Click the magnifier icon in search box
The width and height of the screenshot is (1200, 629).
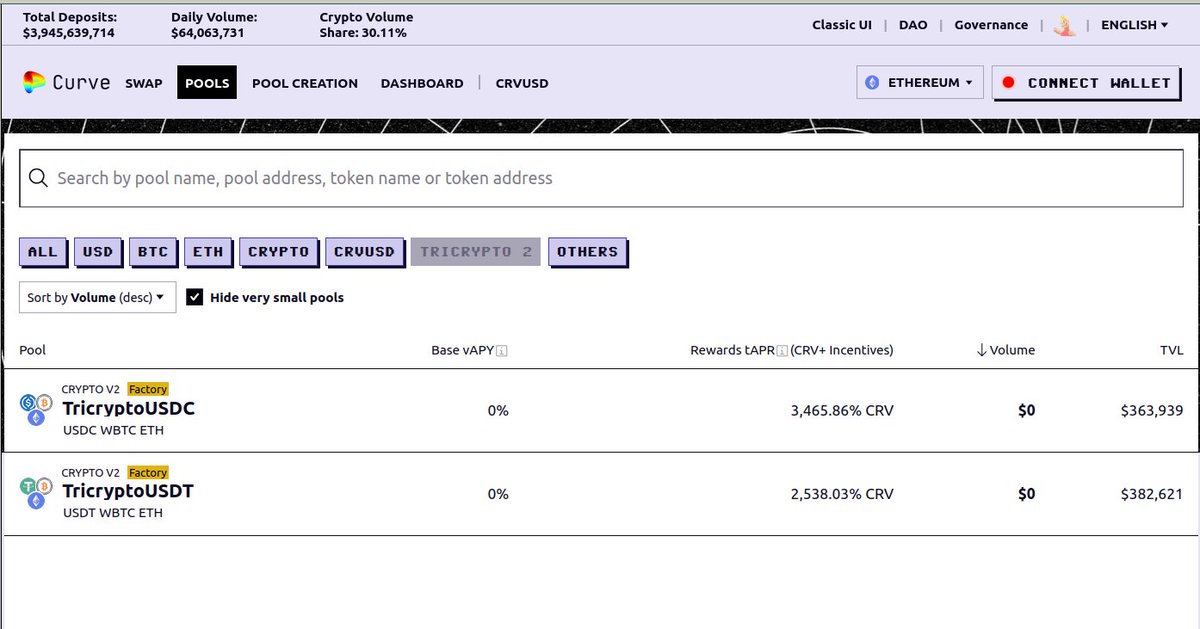click(39, 178)
